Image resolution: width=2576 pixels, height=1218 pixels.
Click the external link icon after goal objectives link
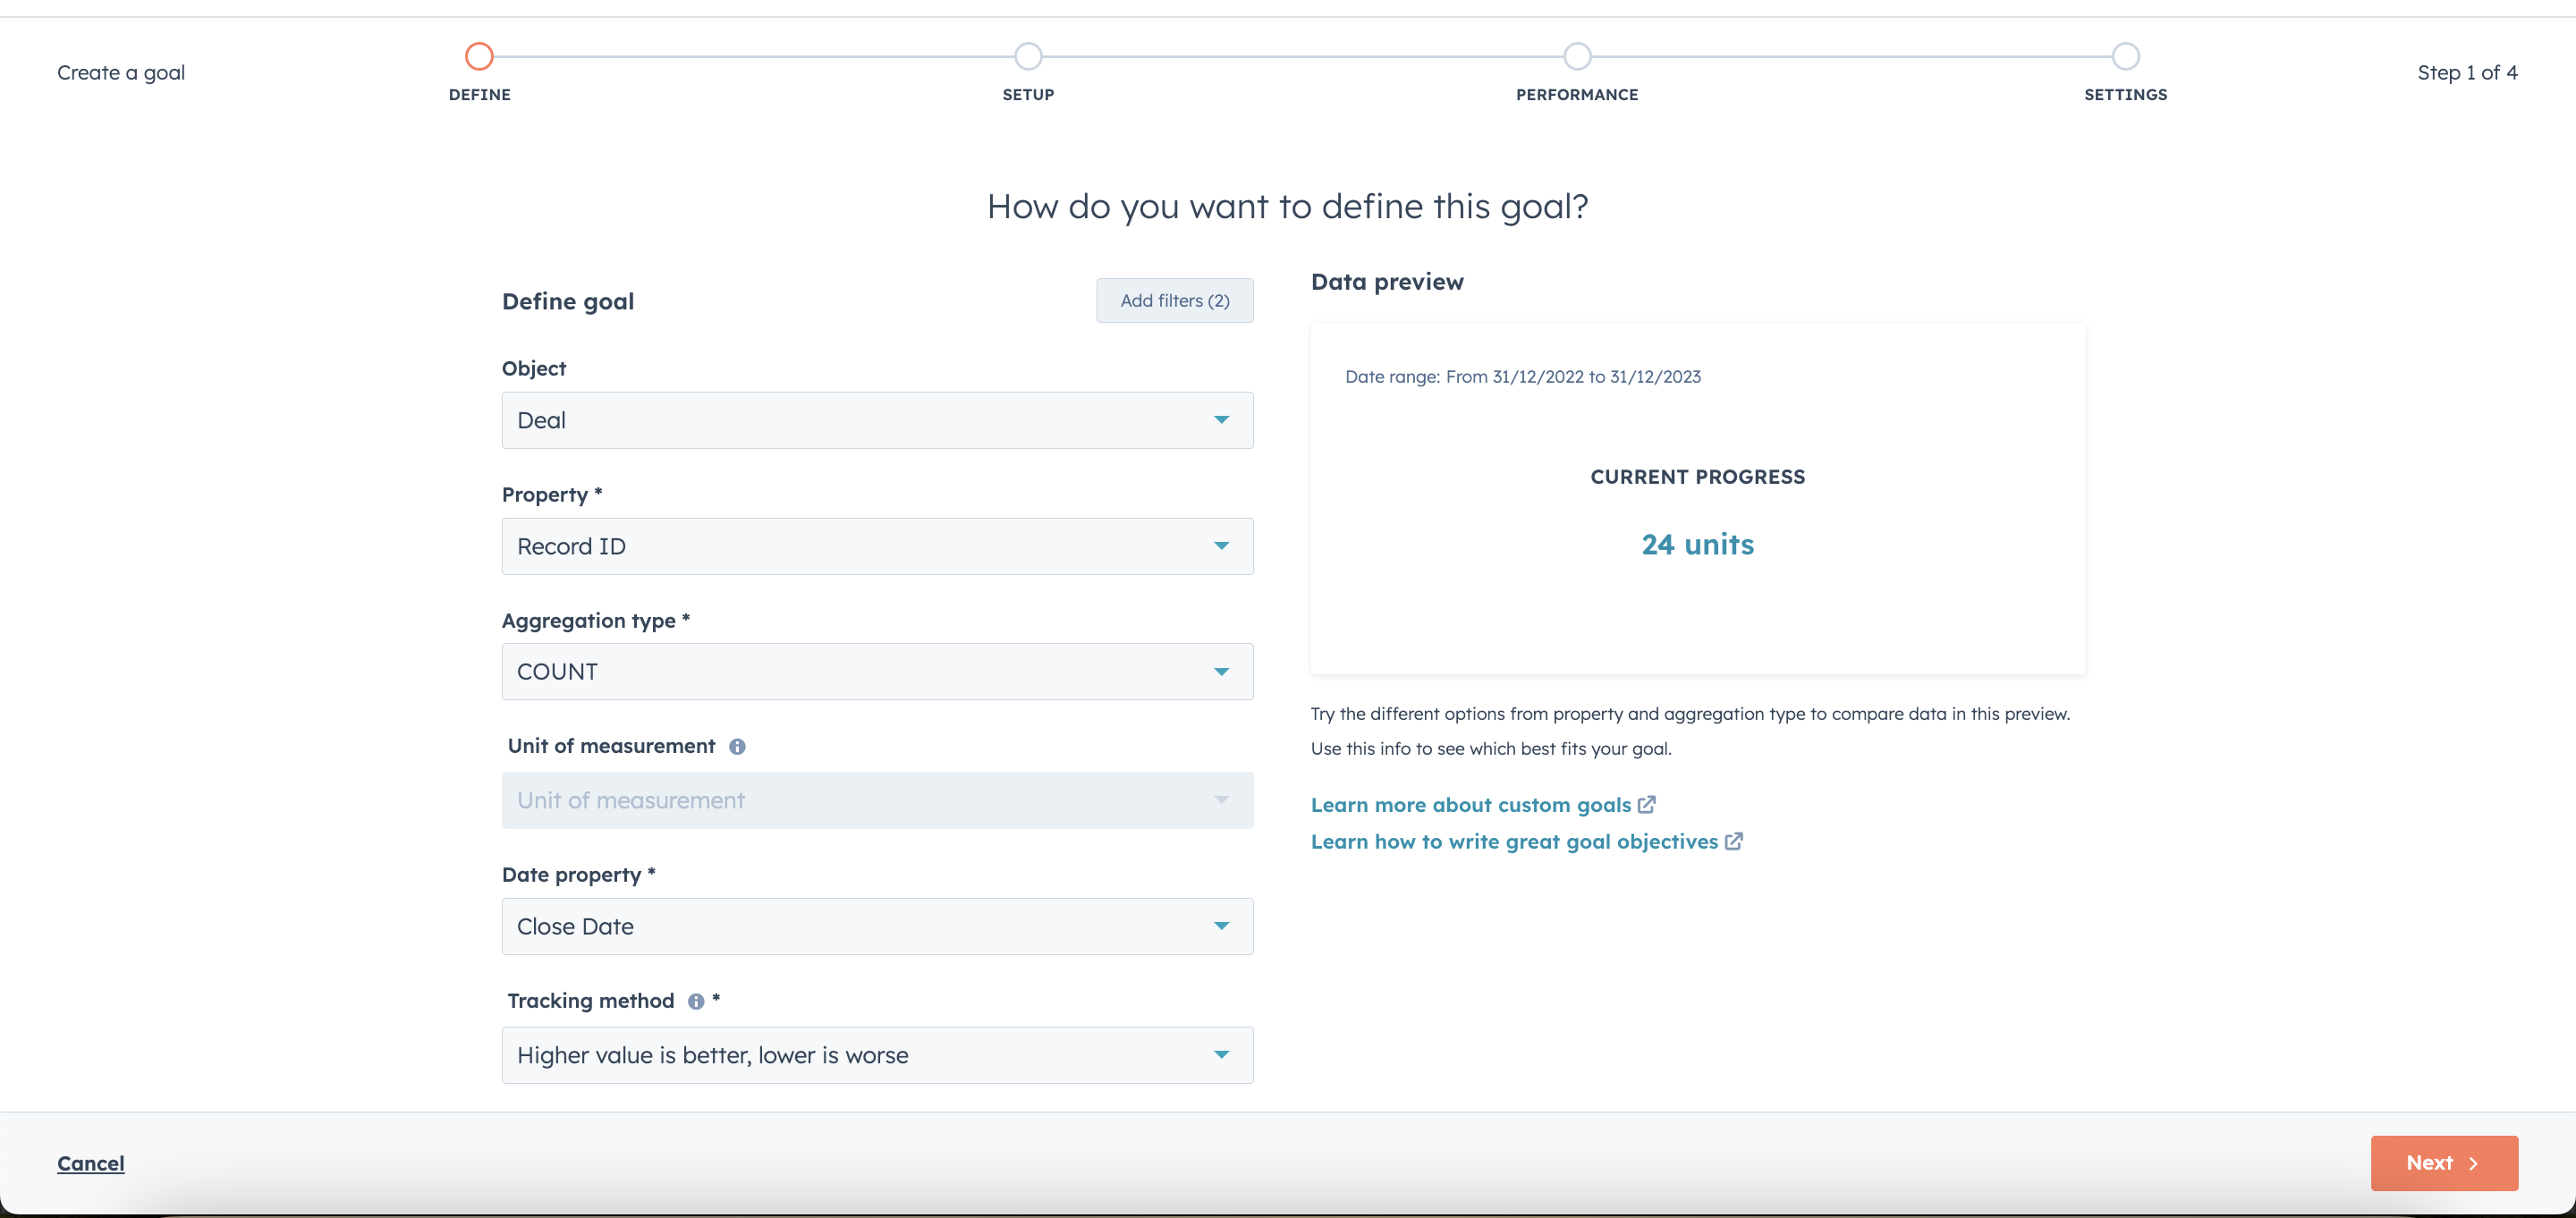1733,842
